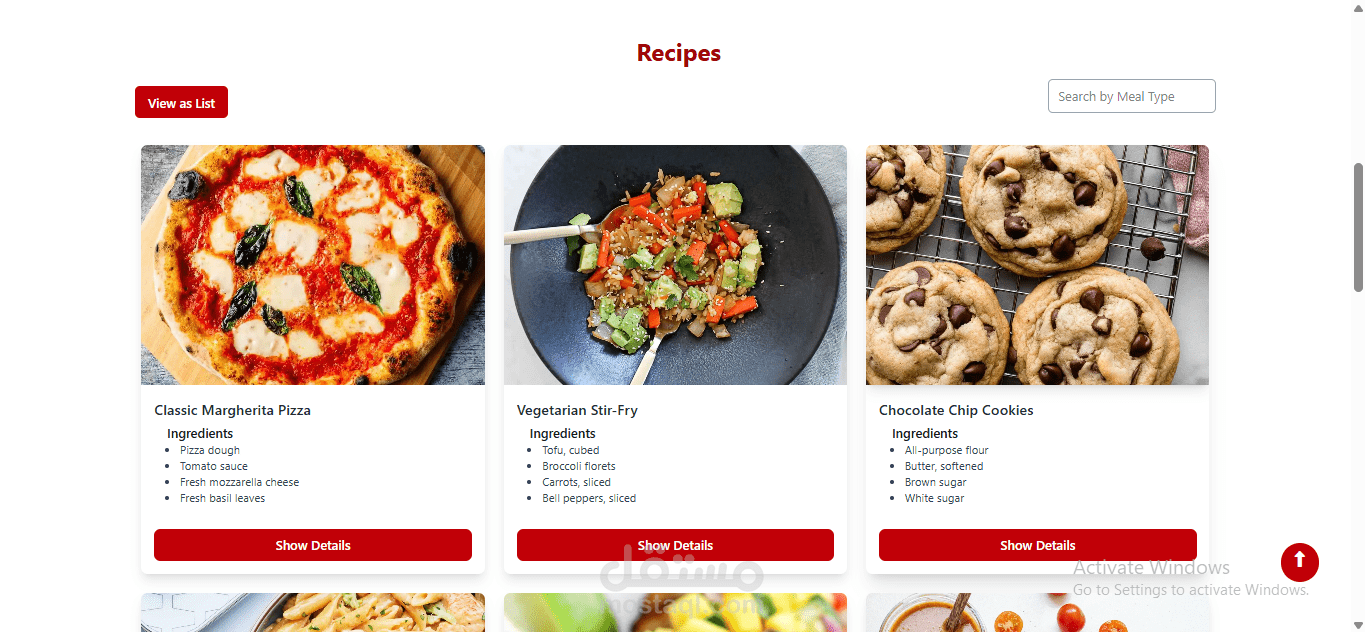Image resolution: width=1365 pixels, height=632 pixels.
Task: Switch layout with View as List button
Action: click(x=181, y=102)
